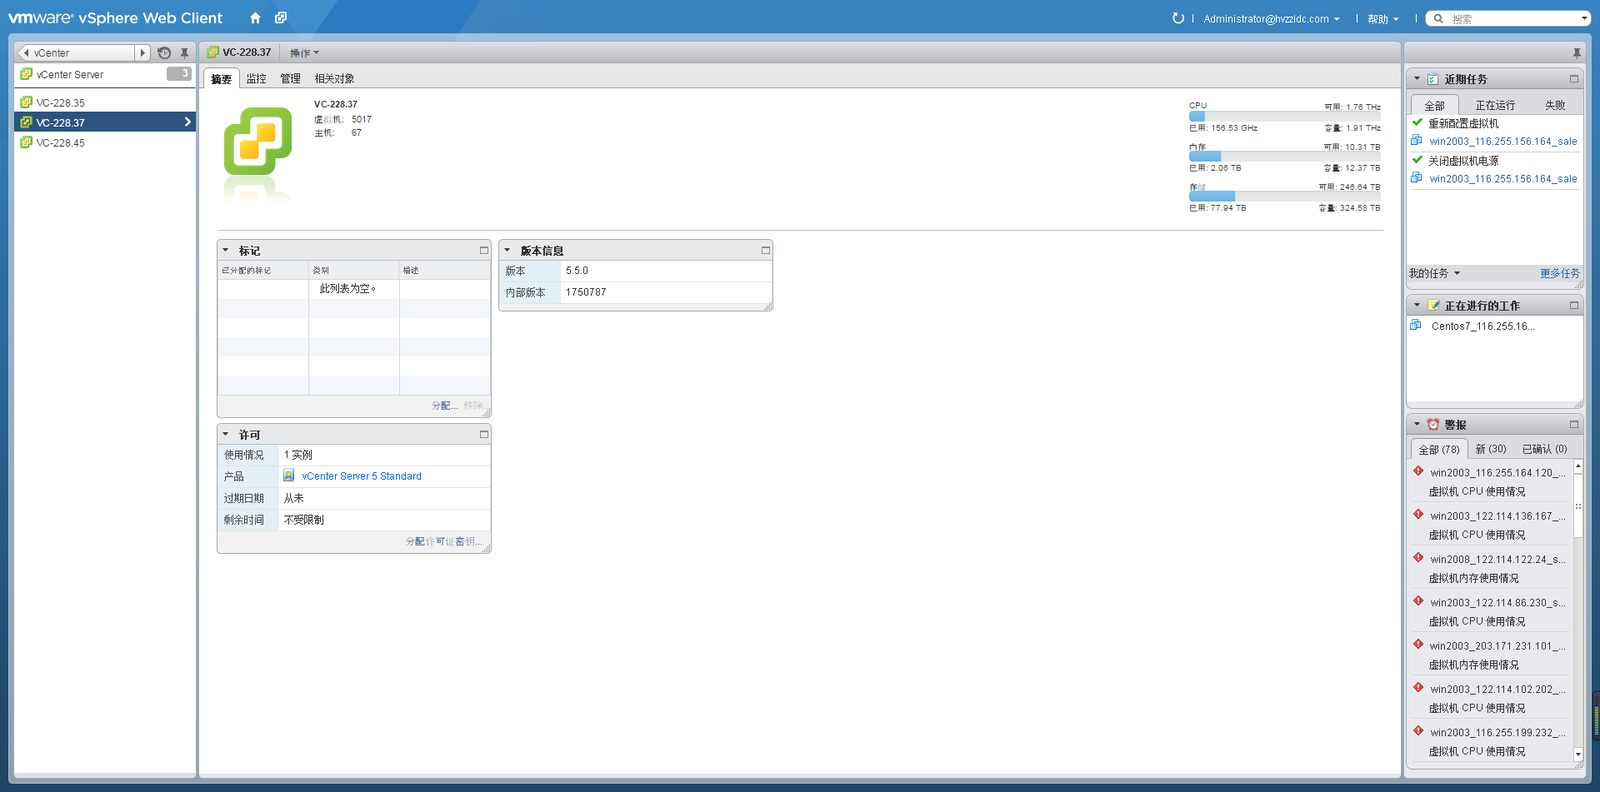Open the win2003_116.255.156.164_sale link under the power-off (关闭虚拟机电源) task

[1503, 179]
